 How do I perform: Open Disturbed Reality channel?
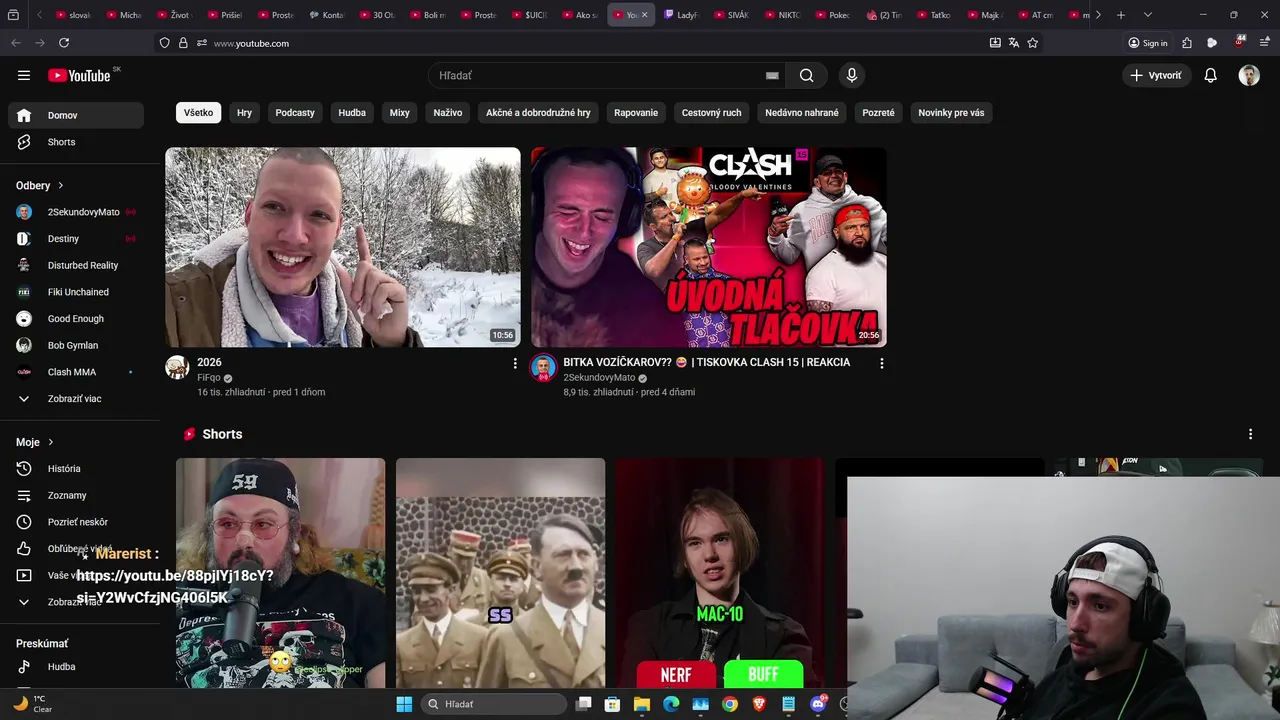click(x=76, y=265)
